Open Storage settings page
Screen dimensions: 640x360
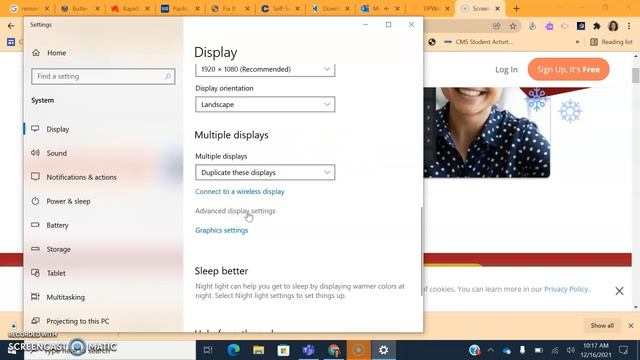[58, 249]
